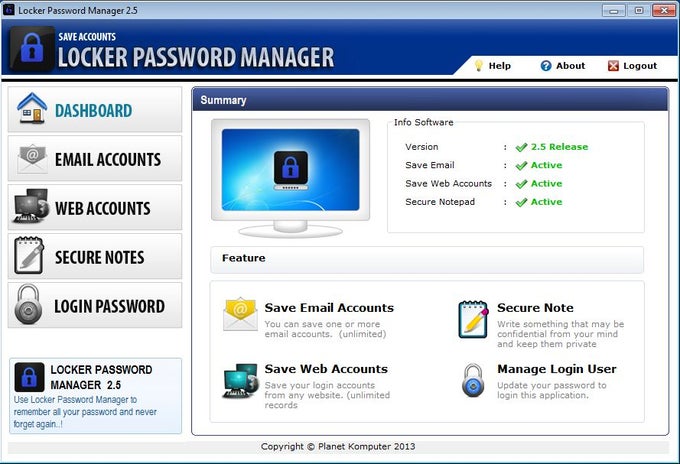The image size is (680, 464).
Task: Click the house icon beside Dashboard
Action: [x=32, y=108]
